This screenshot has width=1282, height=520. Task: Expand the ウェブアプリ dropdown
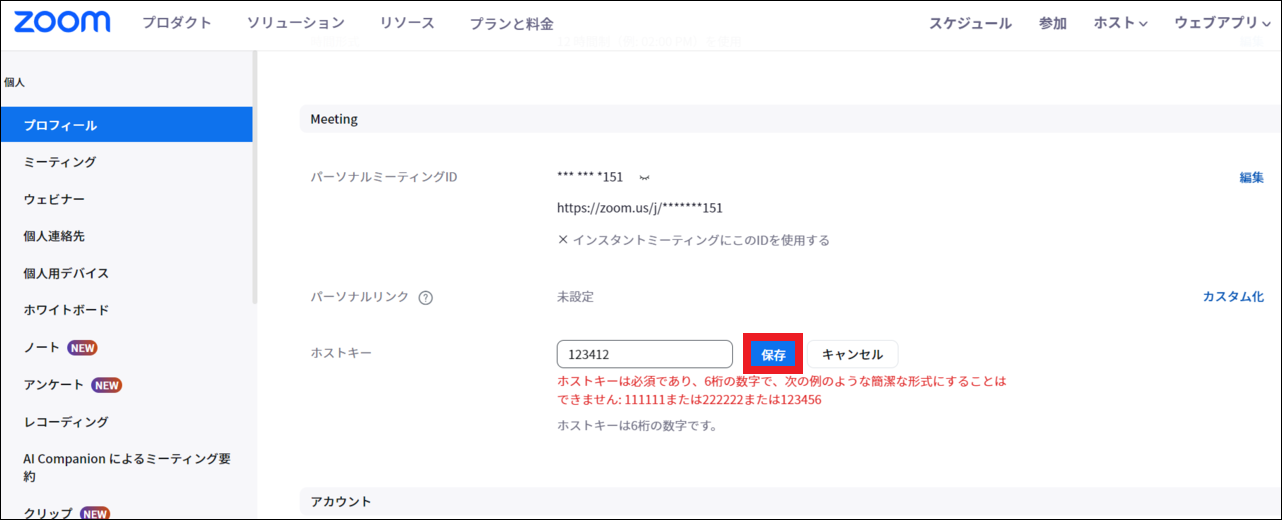(x=1224, y=23)
